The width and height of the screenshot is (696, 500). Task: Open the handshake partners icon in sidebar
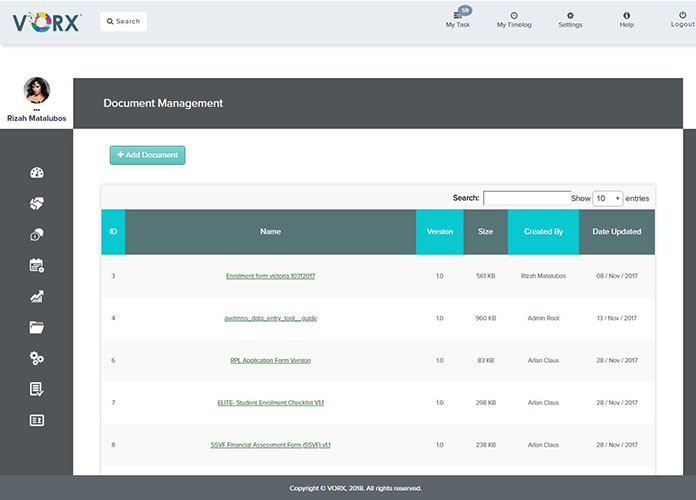(x=37, y=203)
